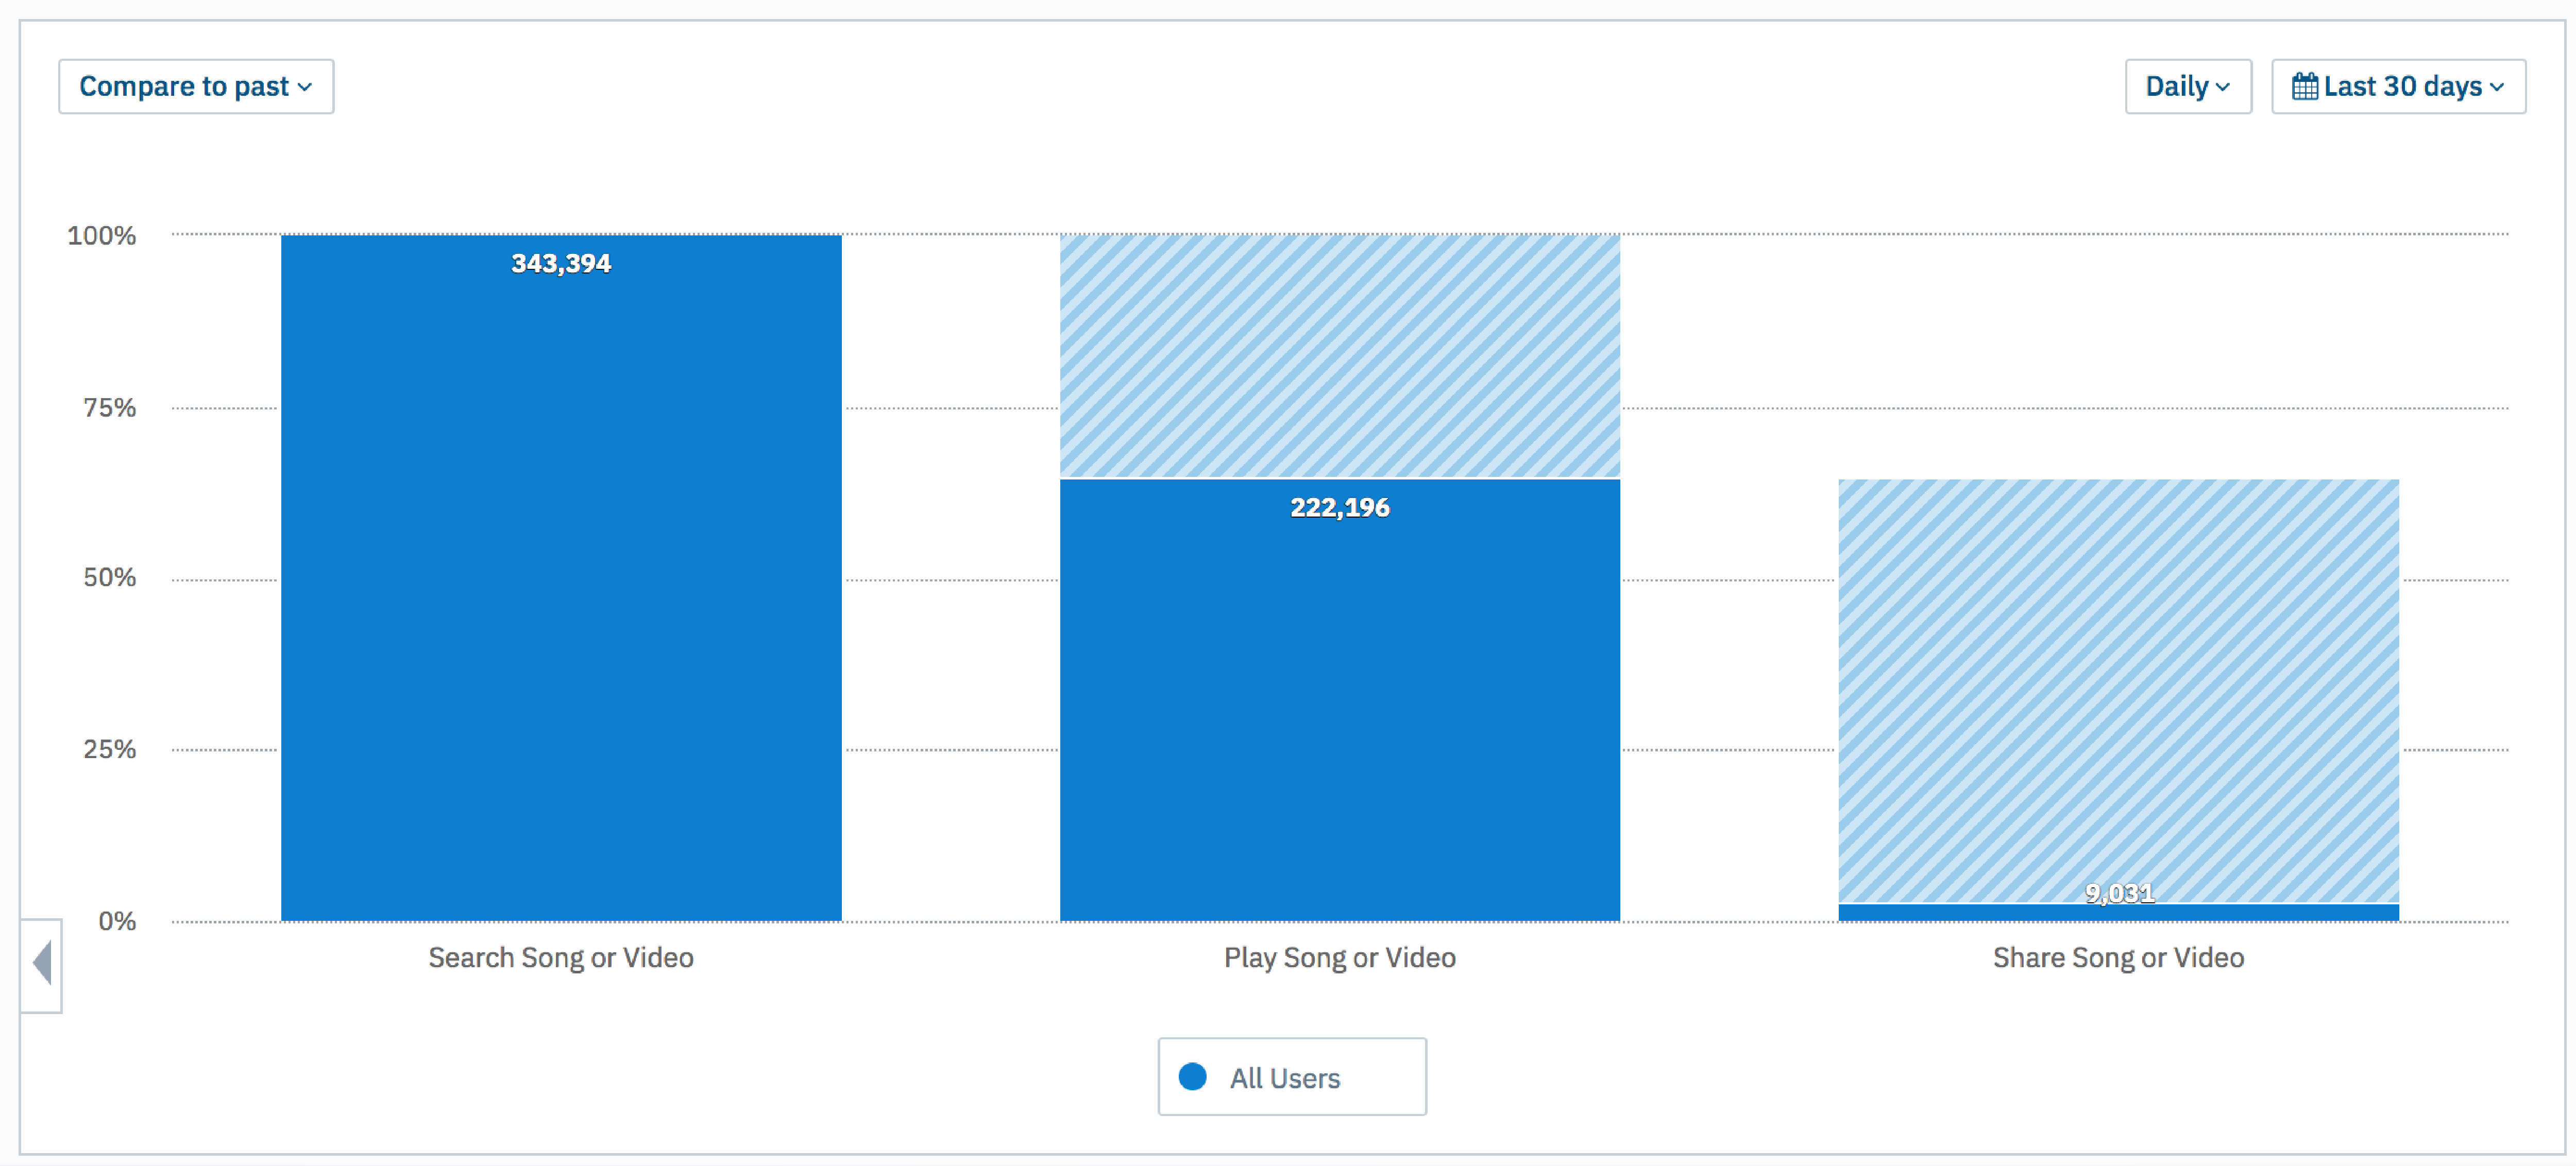This screenshot has width=2576, height=1166.
Task: Click the 9,031 value label
Action: click(2118, 893)
